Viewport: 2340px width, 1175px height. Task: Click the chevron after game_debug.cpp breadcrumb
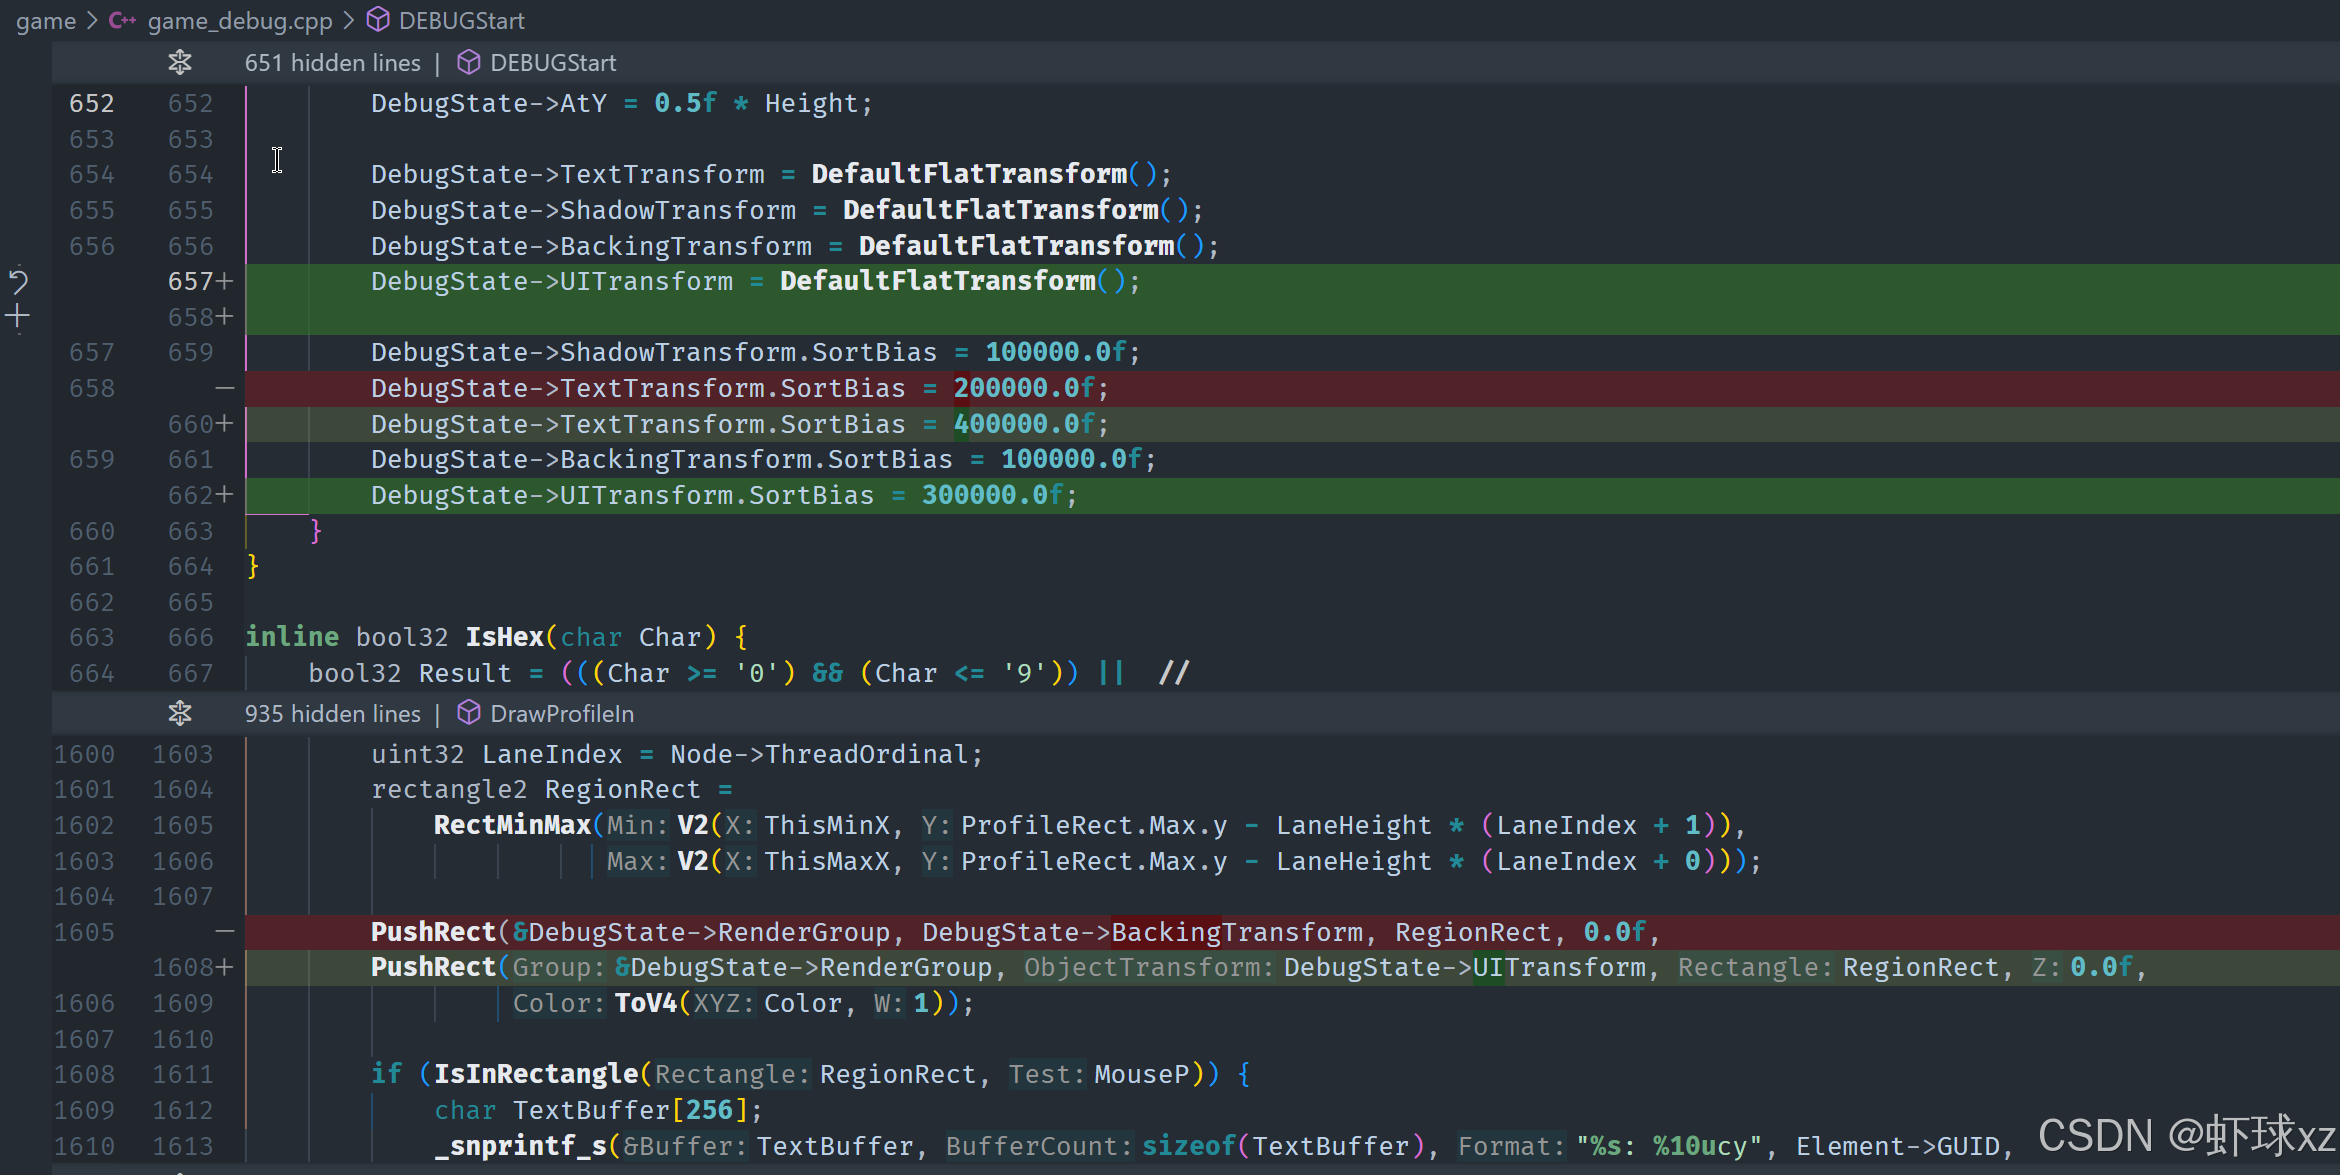point(348,20)
